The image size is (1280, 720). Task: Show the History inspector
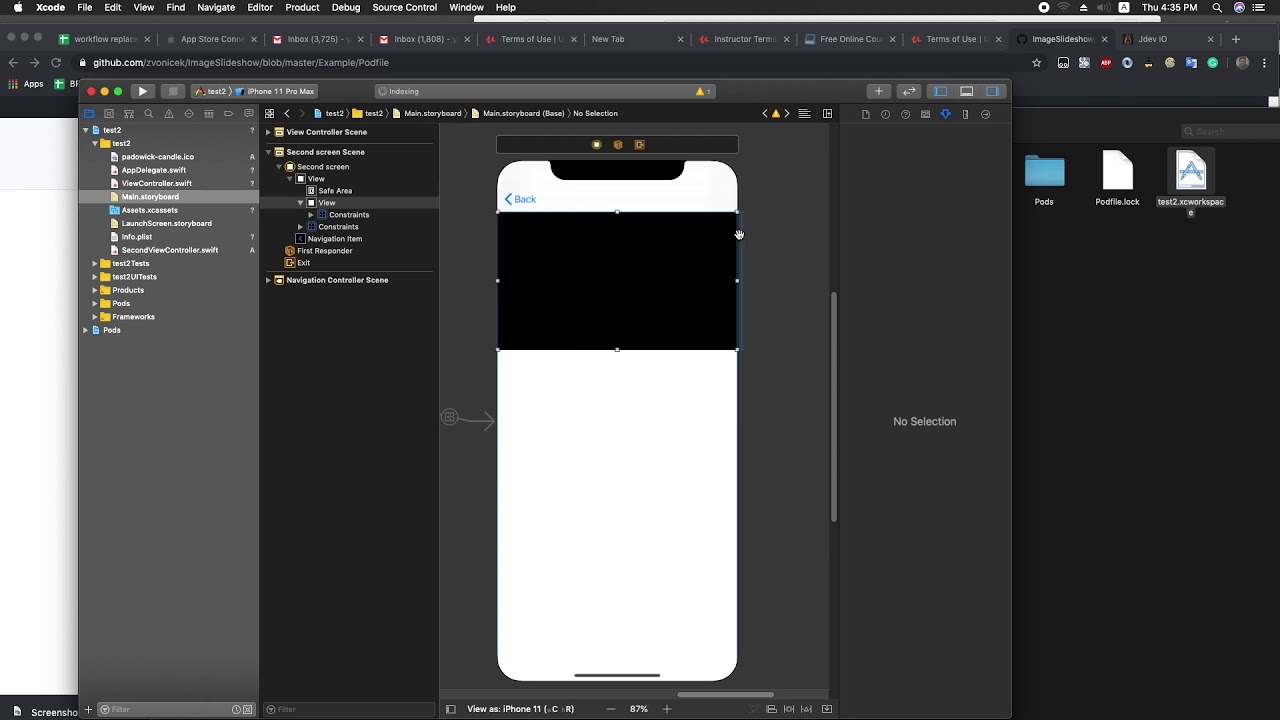(x=885, y=114)
